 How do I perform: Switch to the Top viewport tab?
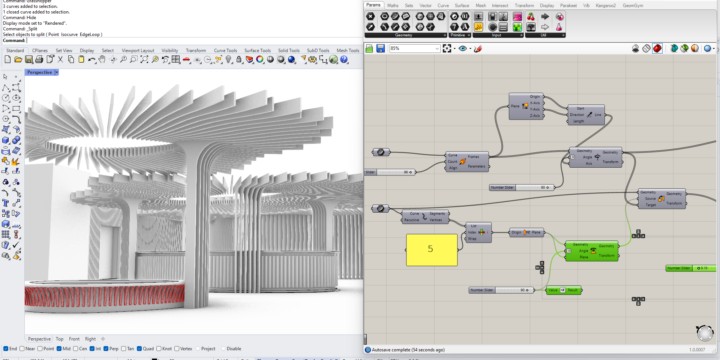[x=60, y=339]
